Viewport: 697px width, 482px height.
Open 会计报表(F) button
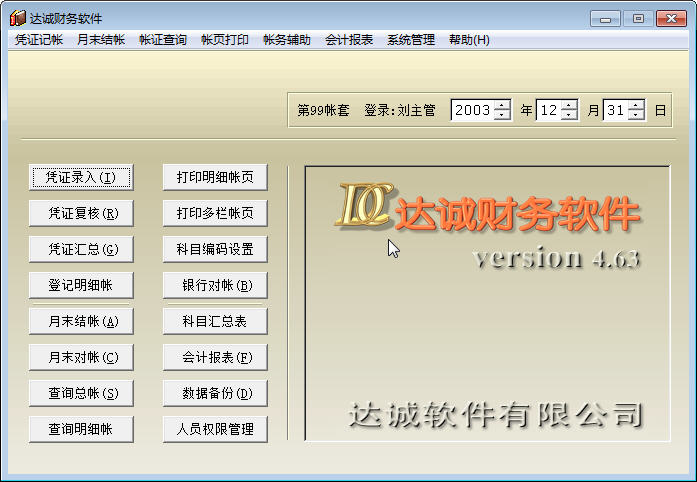(215, 357)
